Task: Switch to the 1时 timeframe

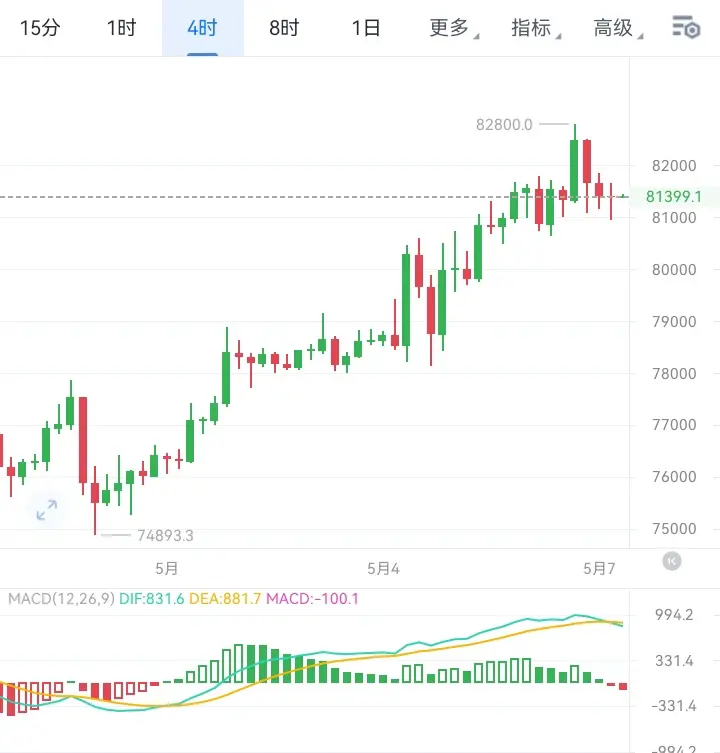Action: [x=122, y=28]
